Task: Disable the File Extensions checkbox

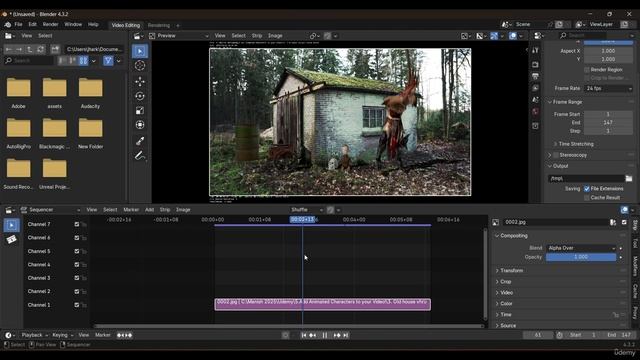Action: pyautogui.click(x=587, y=189)
